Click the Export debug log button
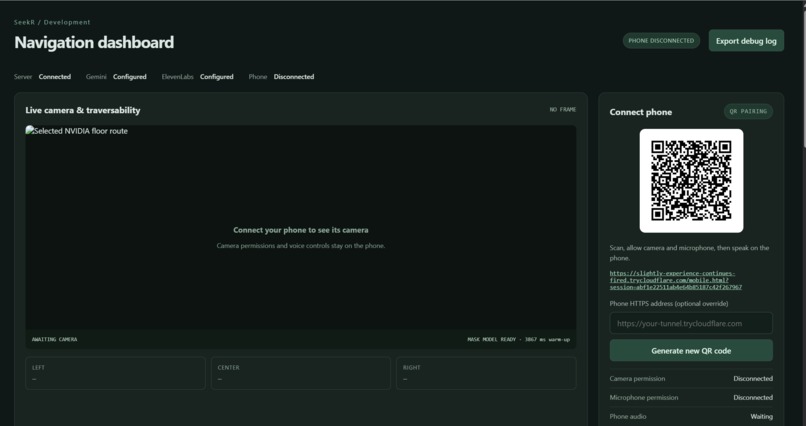The height and width of the screenshot is (426, 806). tap(746, 41)
